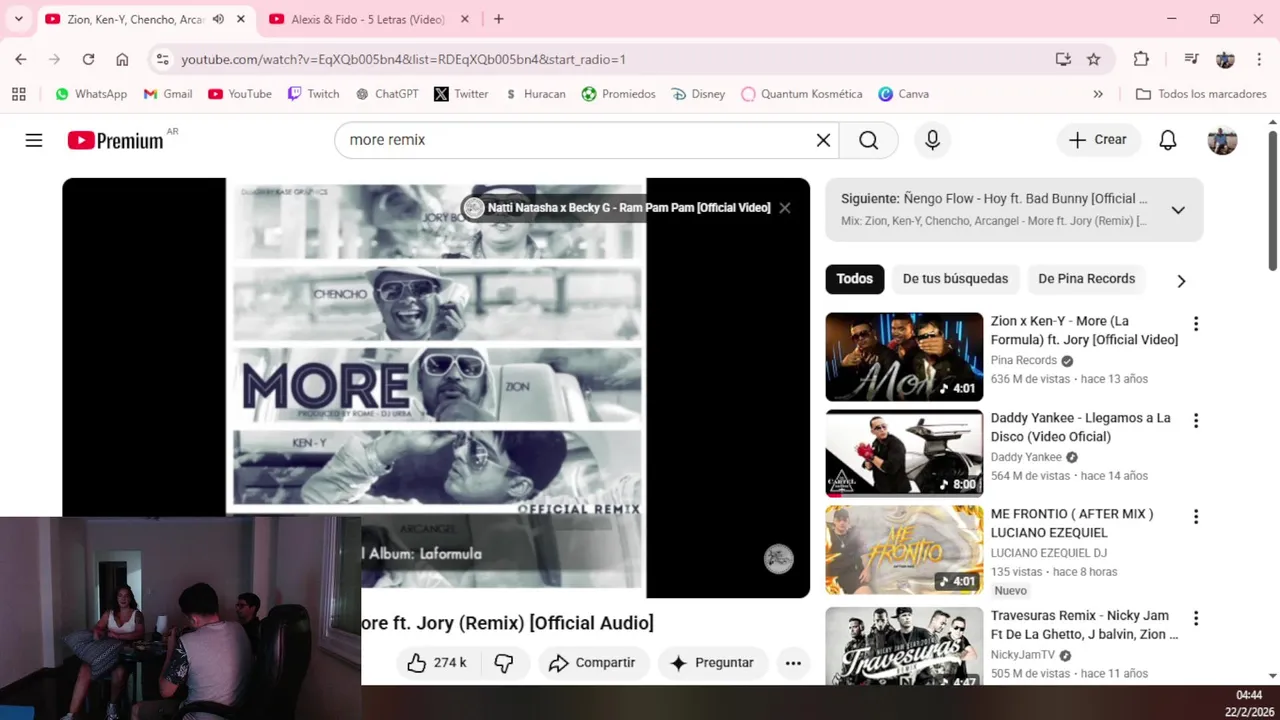Open options for Travesuras Remix video
Image resolution: width=1280 pixels, height=720 pixels.
tap(1195, 619)
